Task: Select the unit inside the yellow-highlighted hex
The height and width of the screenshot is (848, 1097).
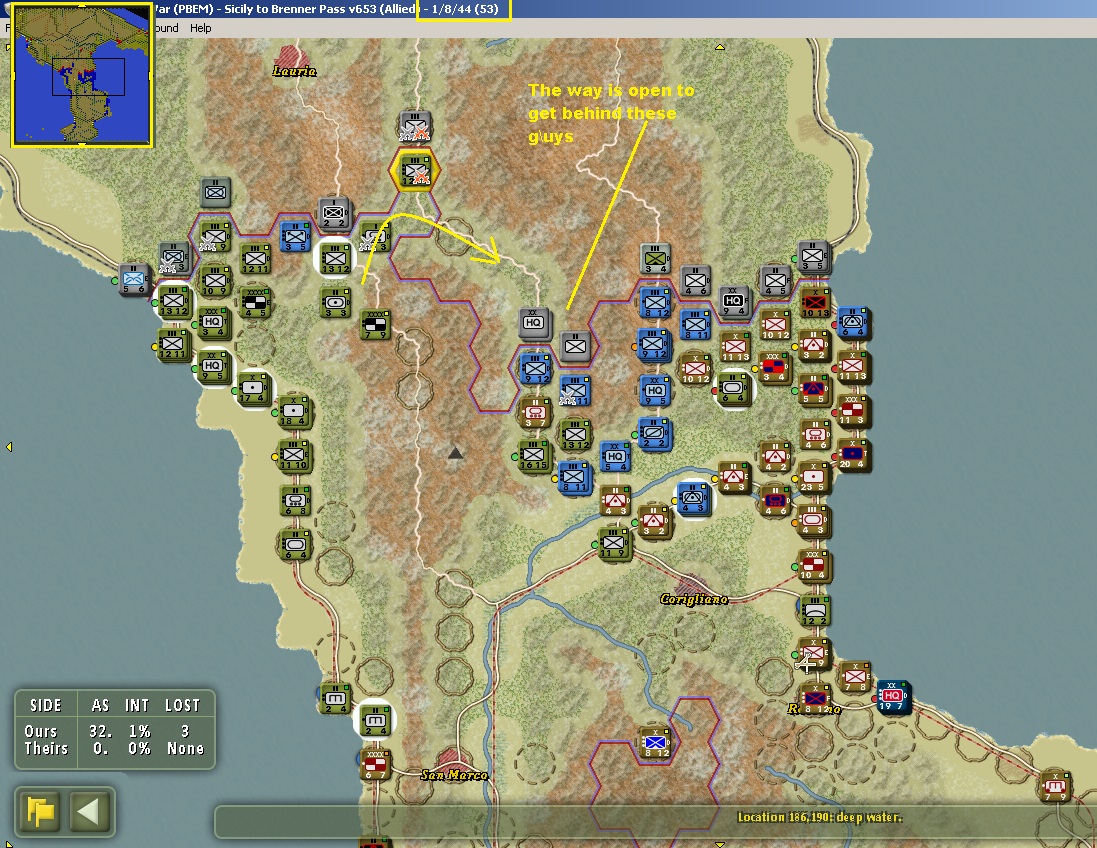Action: pyautogui.click(x=415, y=170)
